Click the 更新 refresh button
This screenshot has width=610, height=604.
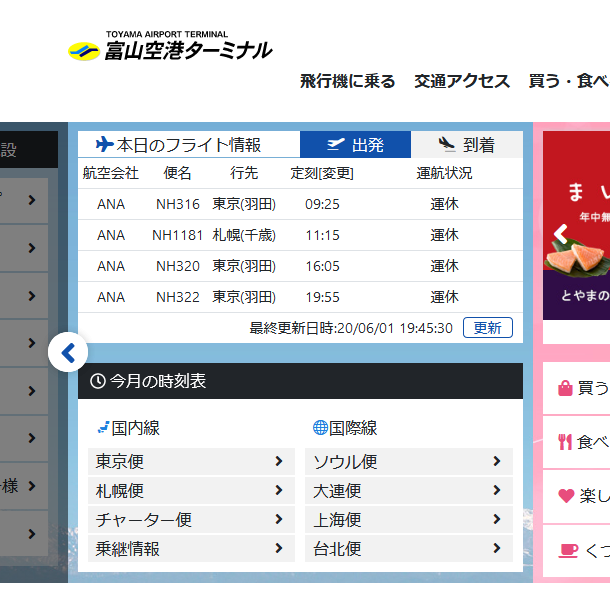click(x=487, y=328)
